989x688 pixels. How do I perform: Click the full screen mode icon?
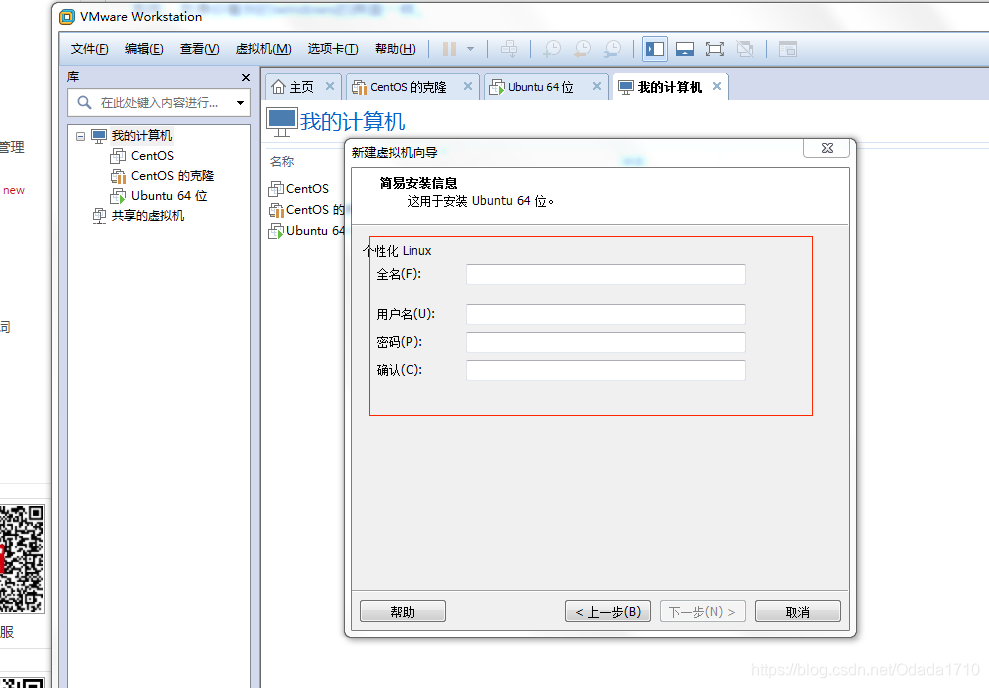(715, 49)
